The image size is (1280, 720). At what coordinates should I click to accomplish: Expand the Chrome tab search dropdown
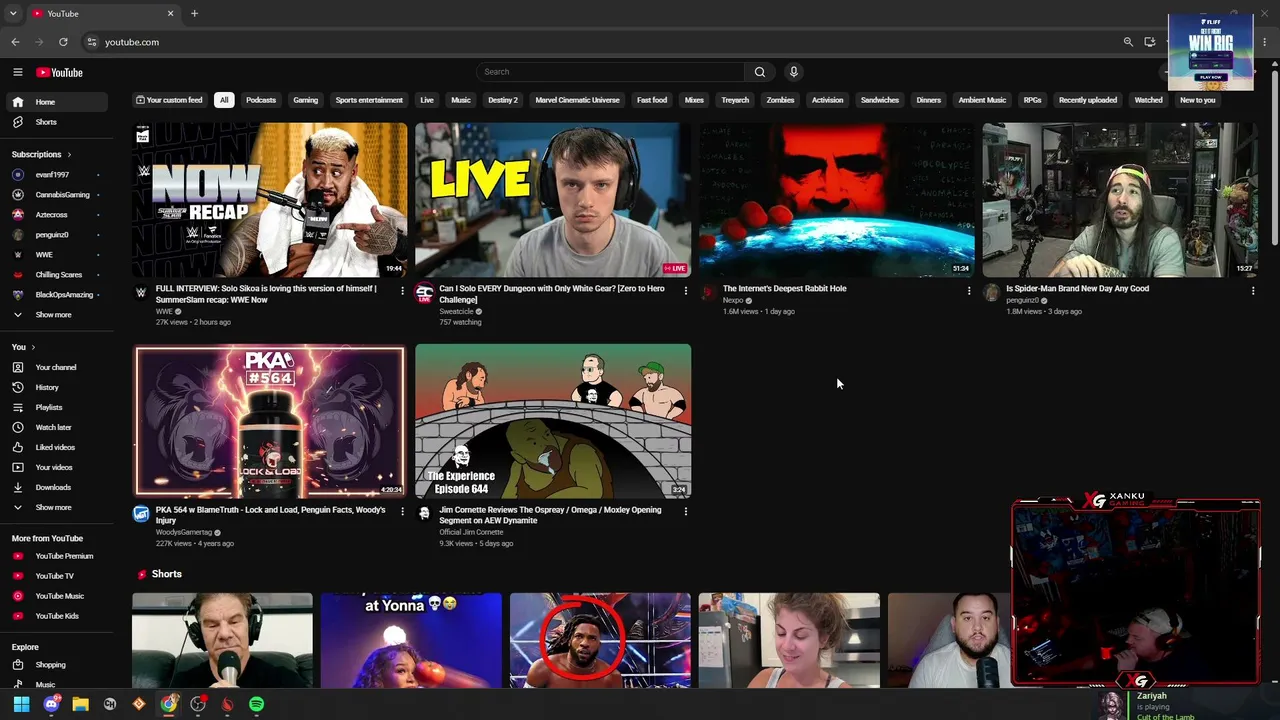(x=12, y=14)
